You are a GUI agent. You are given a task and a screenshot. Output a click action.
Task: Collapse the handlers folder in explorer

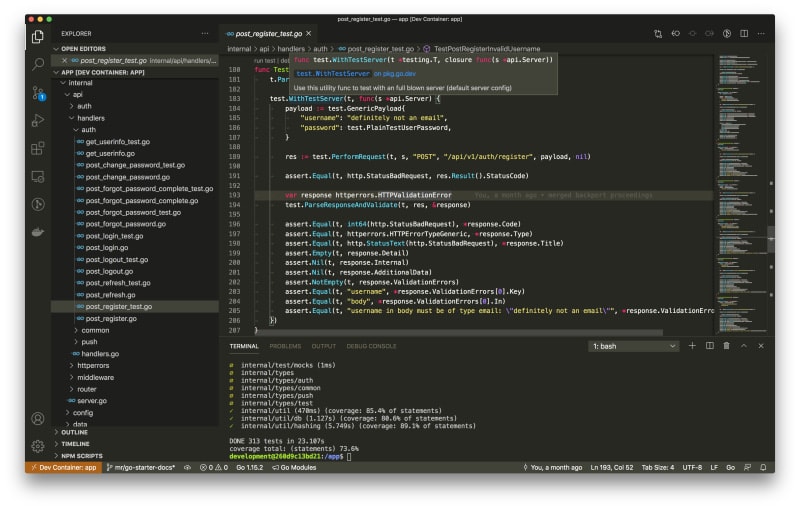[90, 118]
